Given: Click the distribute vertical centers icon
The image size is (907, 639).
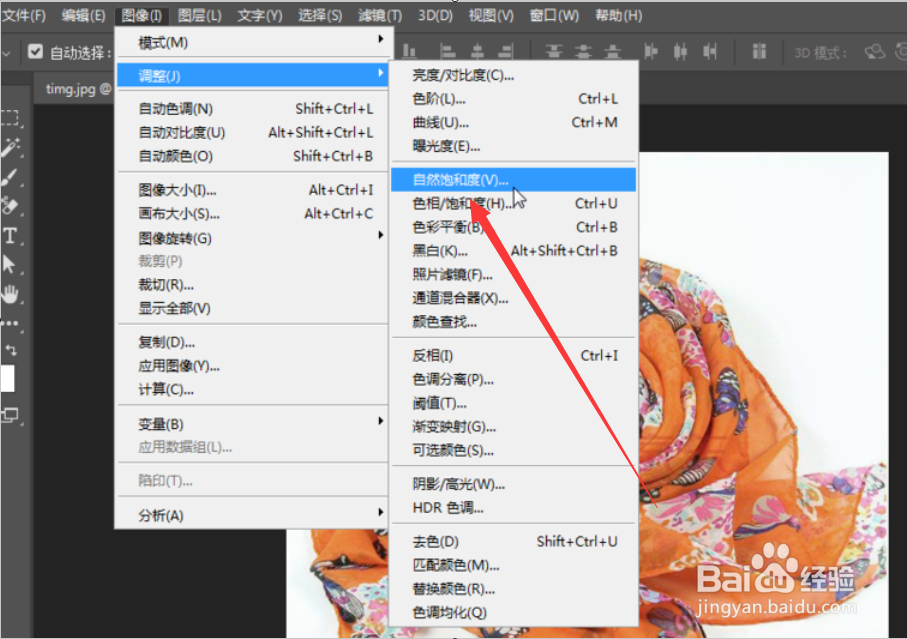Looking at the screenshot, I should [583, 52].
